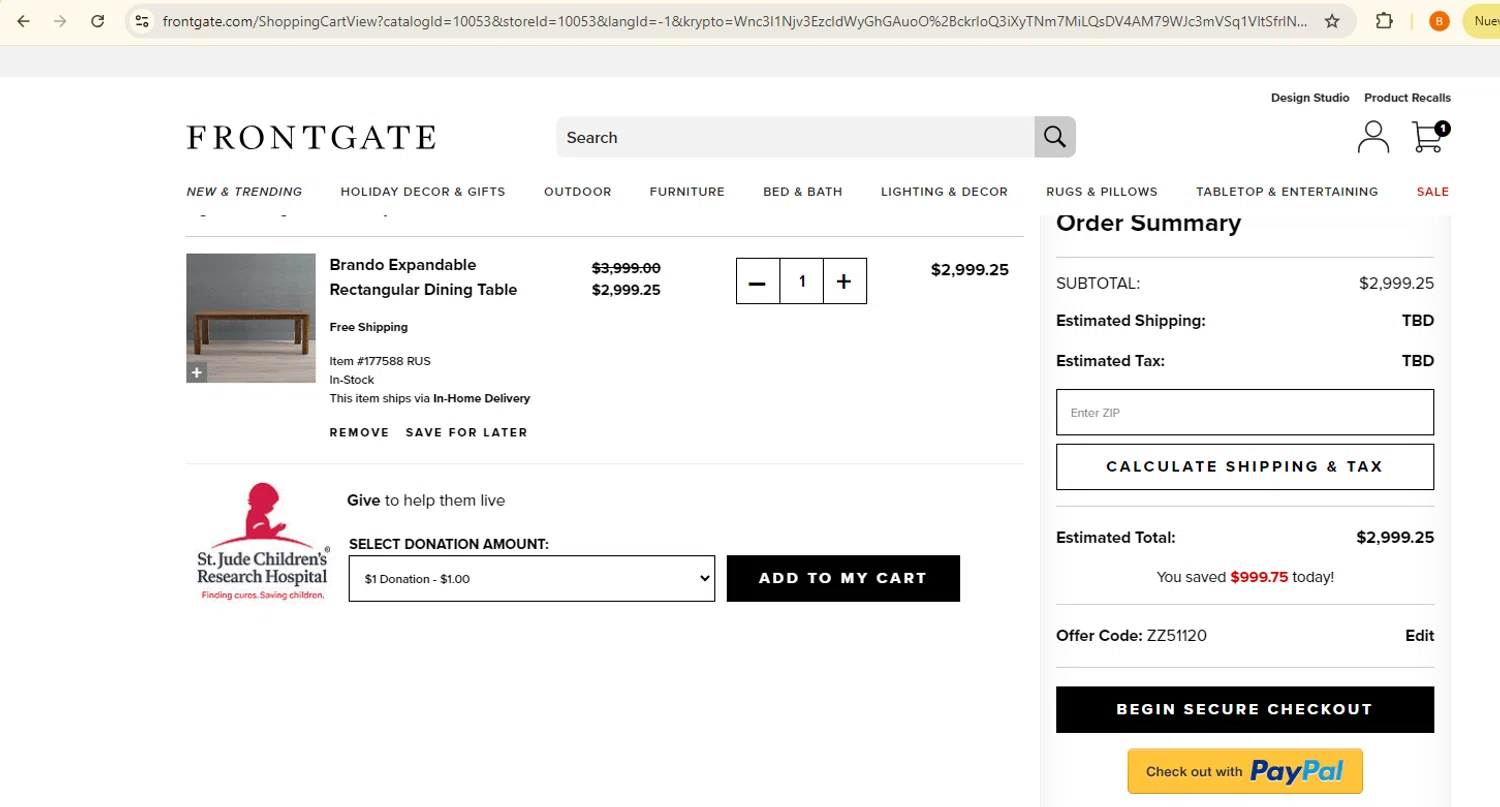
Task: Open Rugs & Pillows menu
Action: 1102,192
